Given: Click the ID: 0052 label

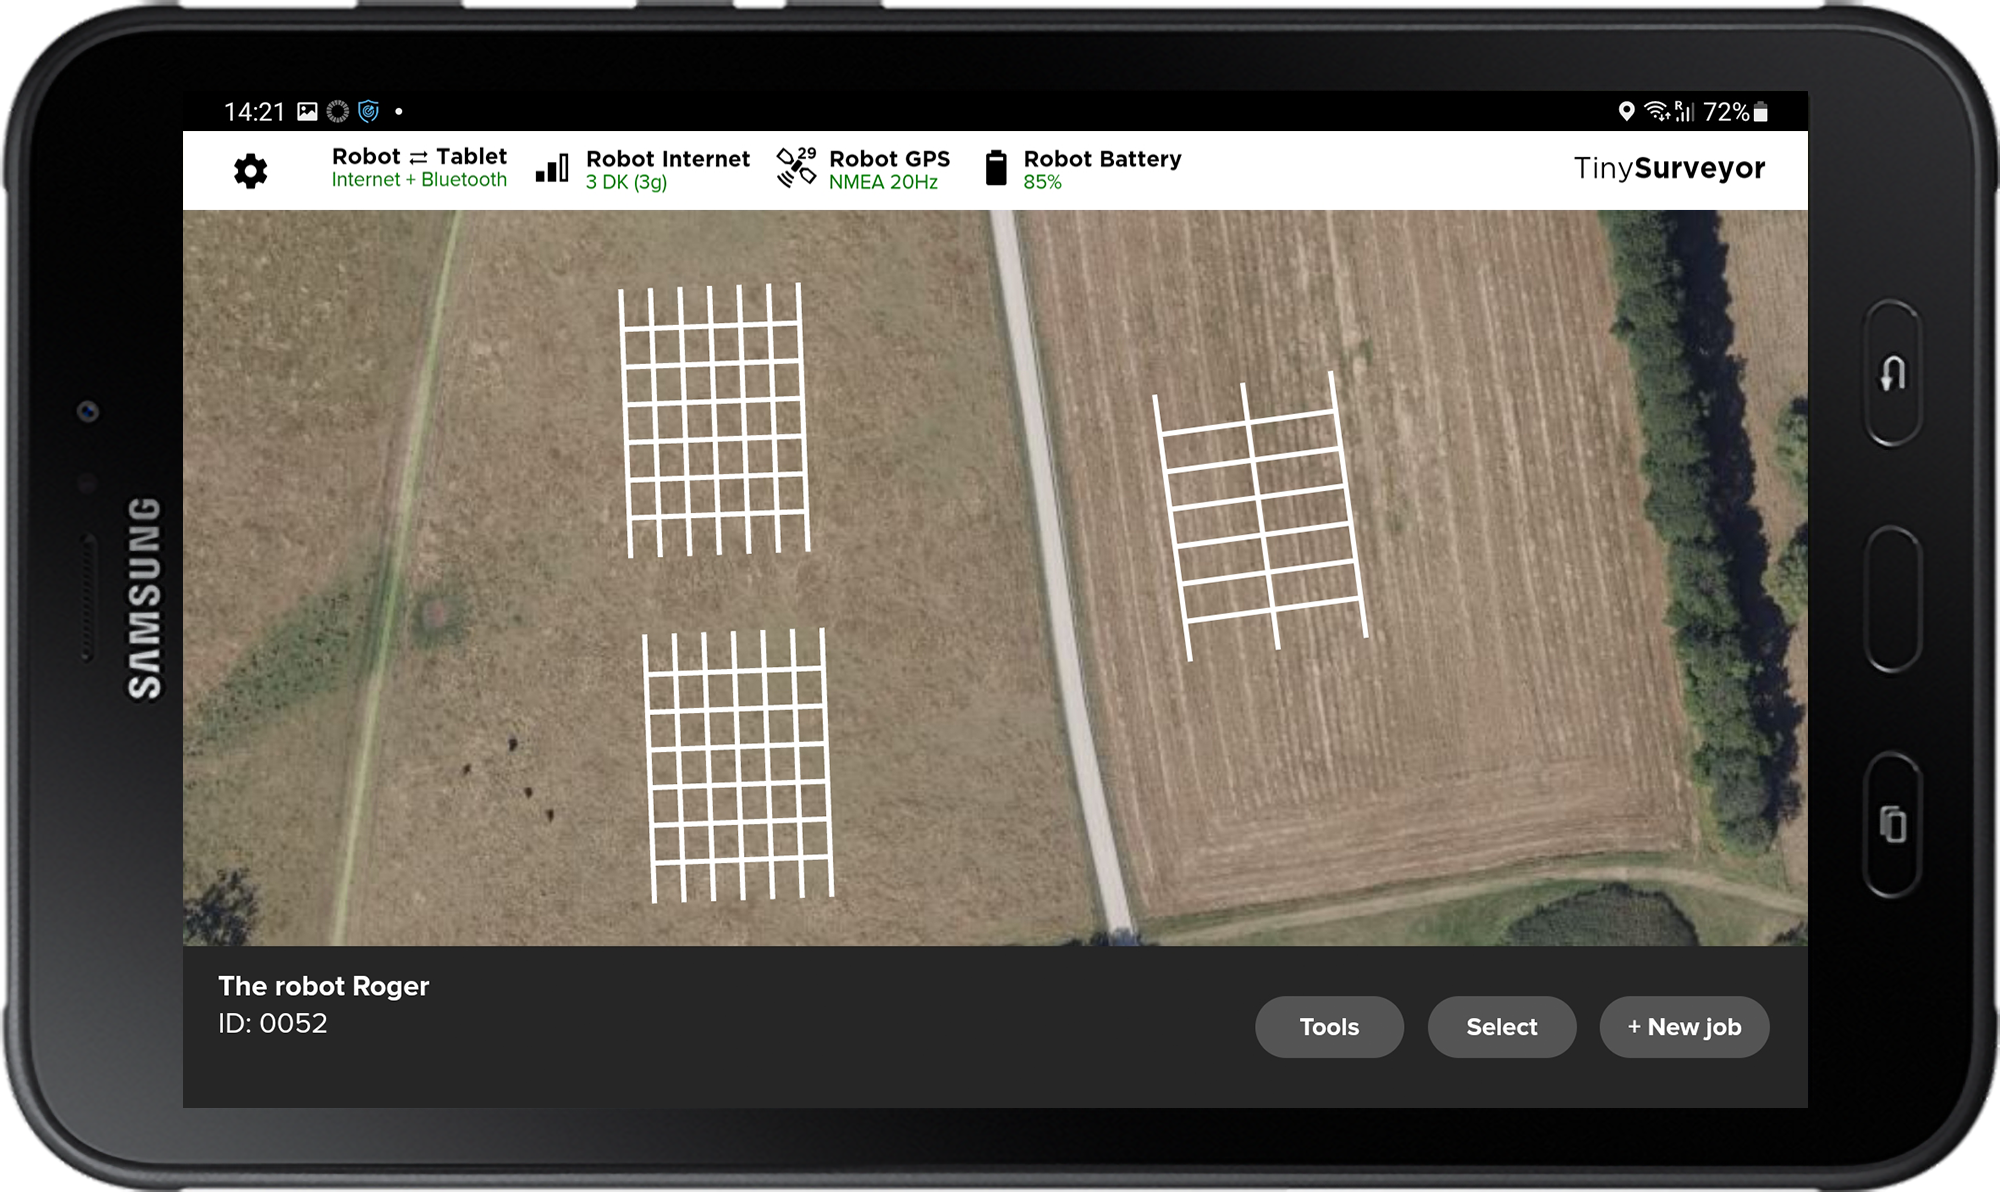Looking at the screenshot, I should (x=276, y=1023).
